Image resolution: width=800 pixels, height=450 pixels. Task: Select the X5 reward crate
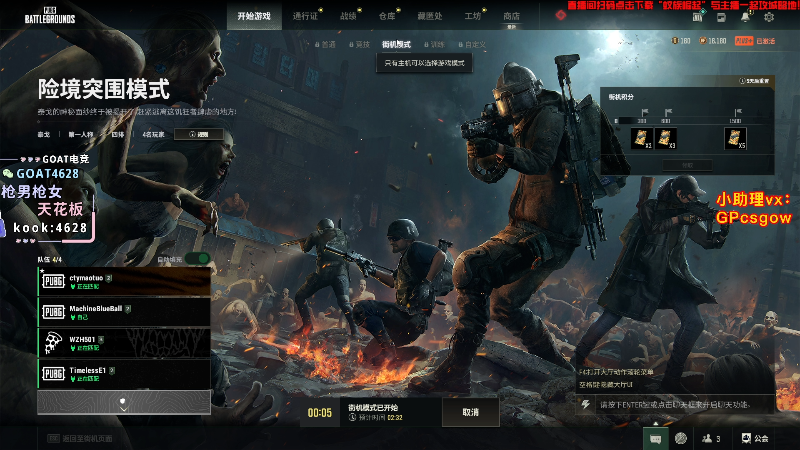point(735,138)
